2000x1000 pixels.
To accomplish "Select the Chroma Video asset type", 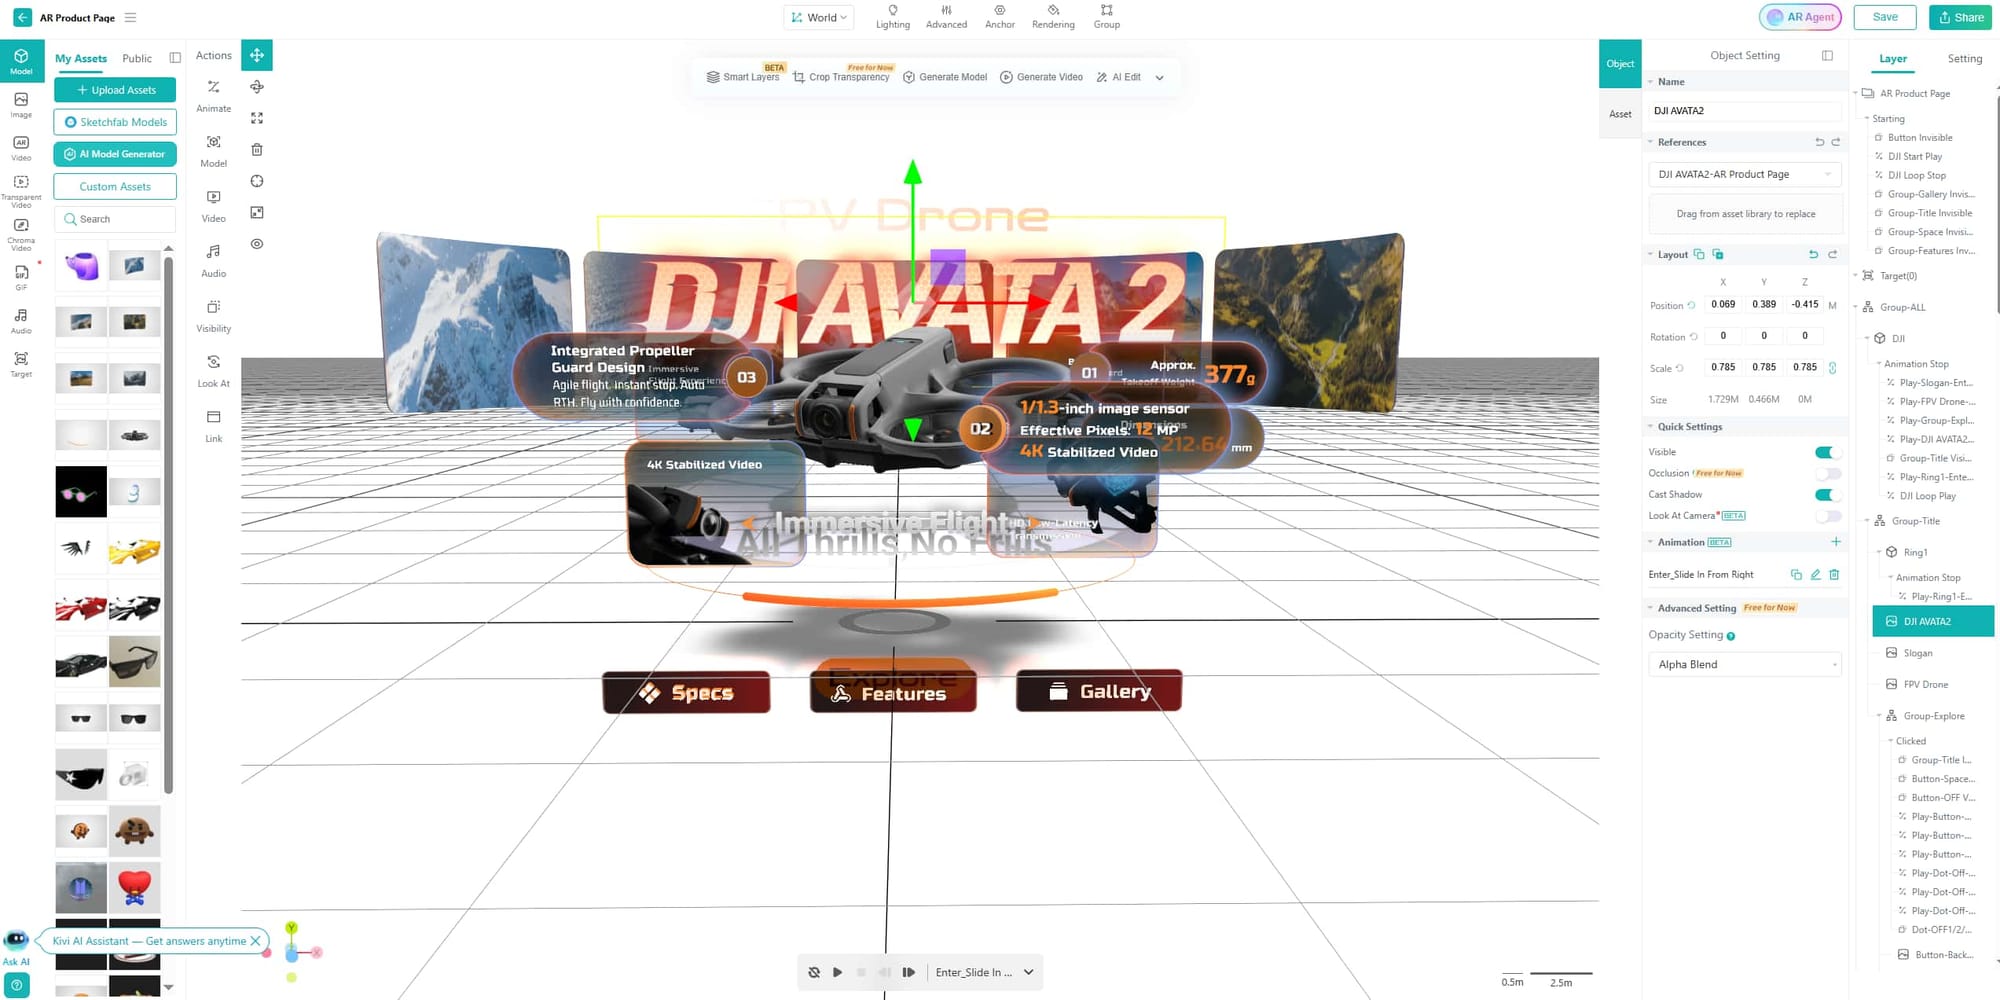I will [x=21, y=234].
